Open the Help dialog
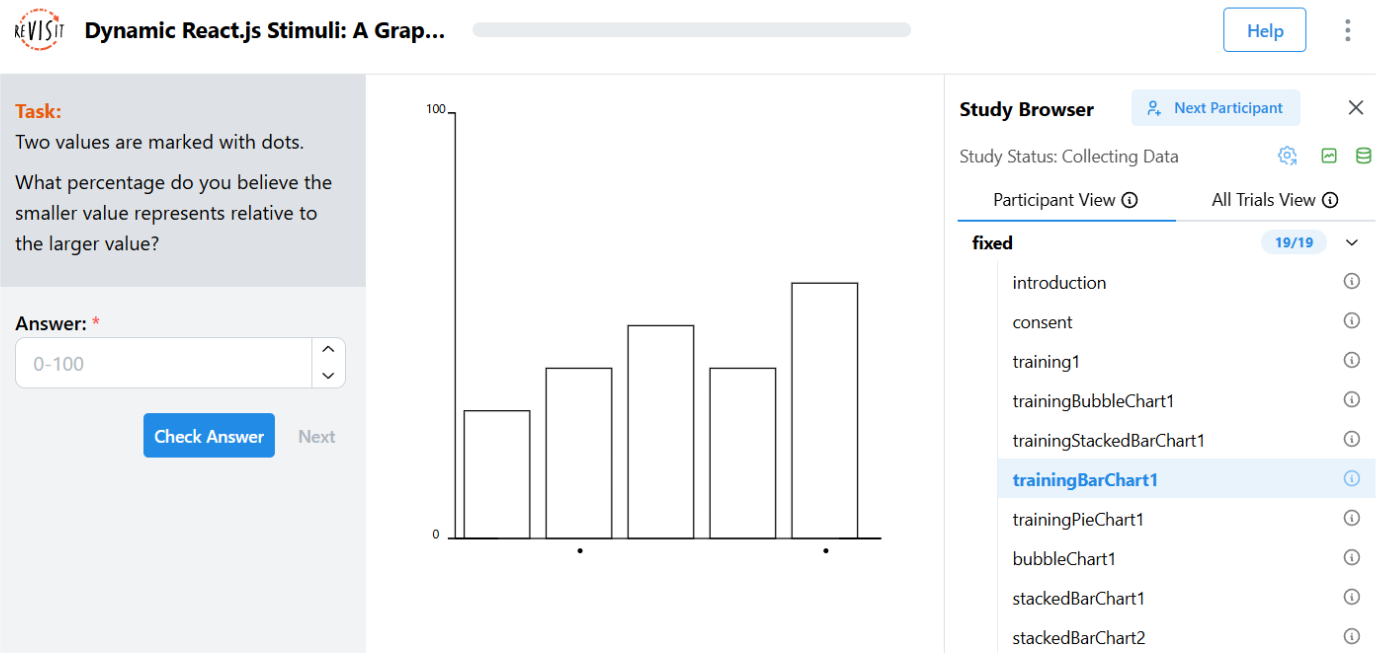This screenshot has height=665, width=1378. click(x=1264, y=30)
